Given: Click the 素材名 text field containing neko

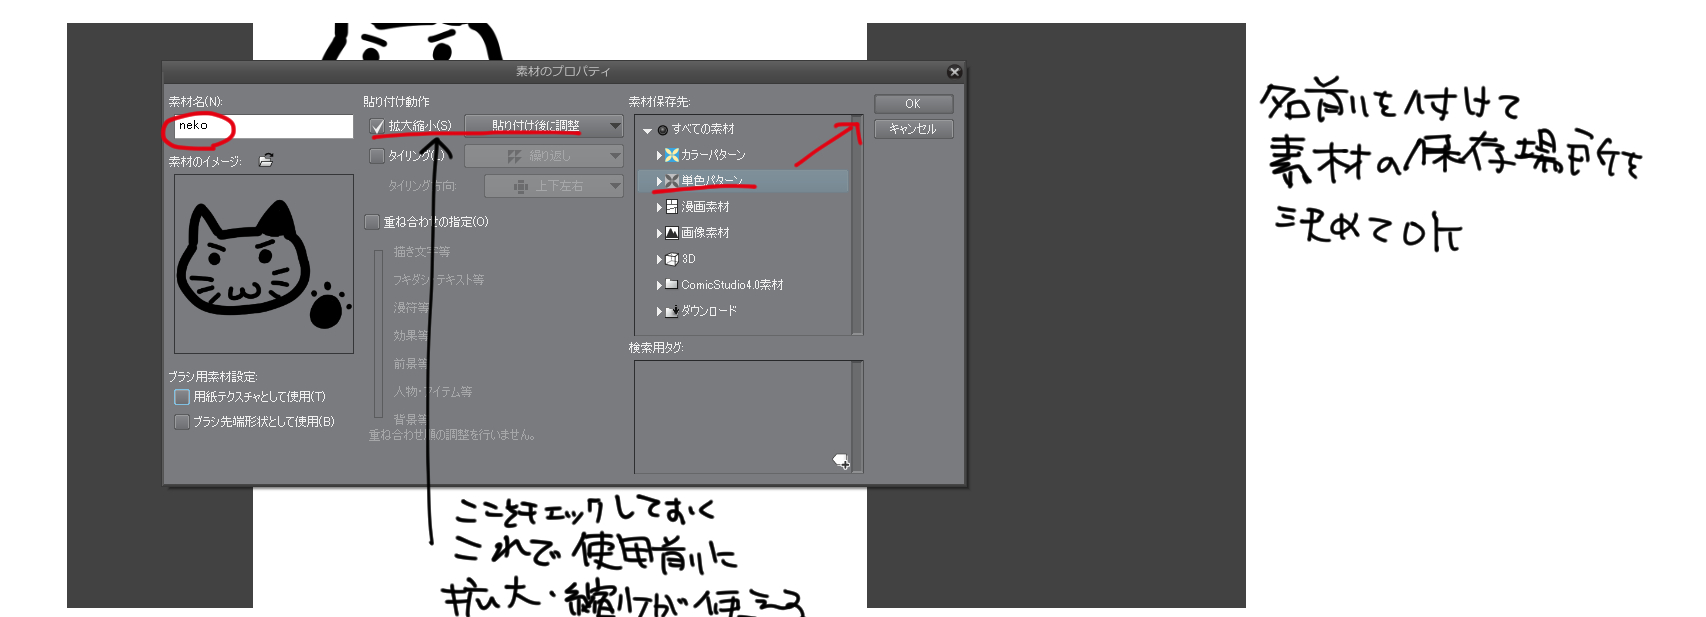Looking at the screenshot, I should coord(262,126).
